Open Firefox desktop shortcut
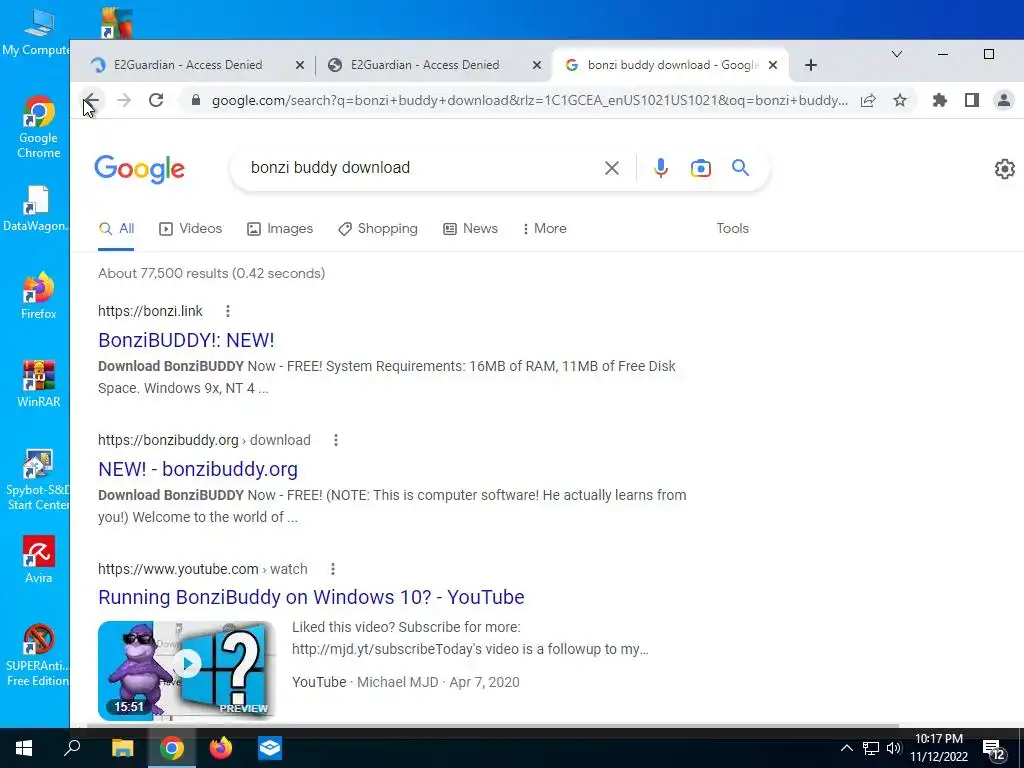 (x=38, y=296)
